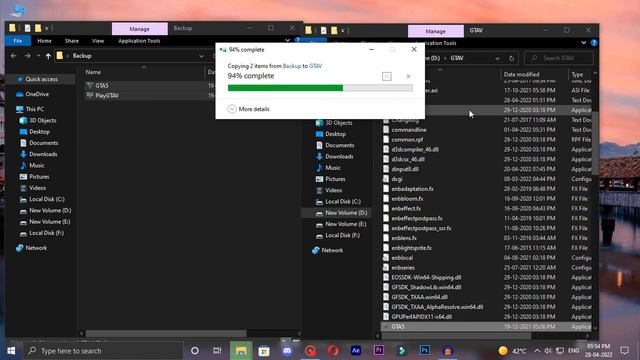Pause the file copy operation
The height and width of the screenshot is (360, 640).
tap(387, 76)
